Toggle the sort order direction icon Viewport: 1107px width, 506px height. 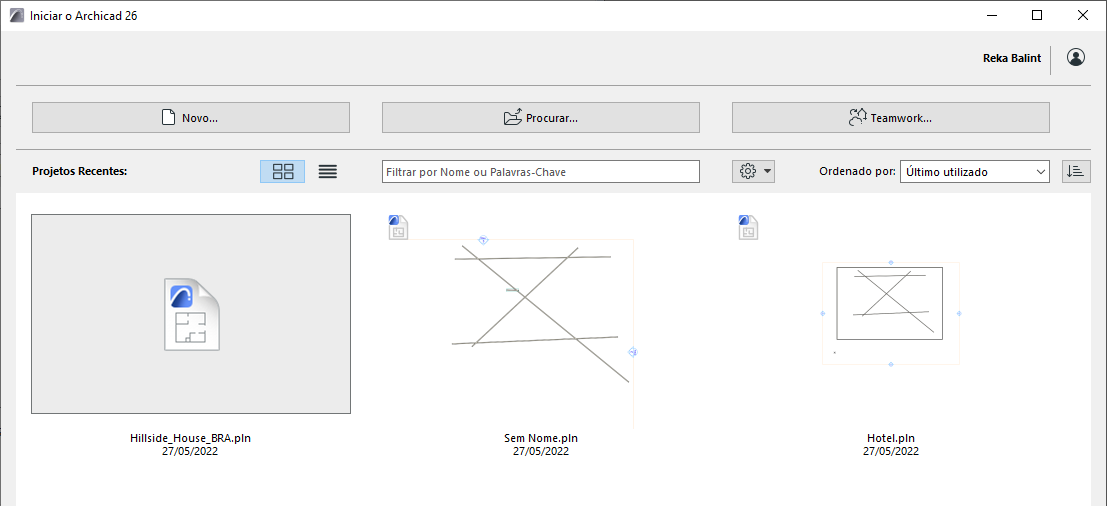coord(1076,171)
